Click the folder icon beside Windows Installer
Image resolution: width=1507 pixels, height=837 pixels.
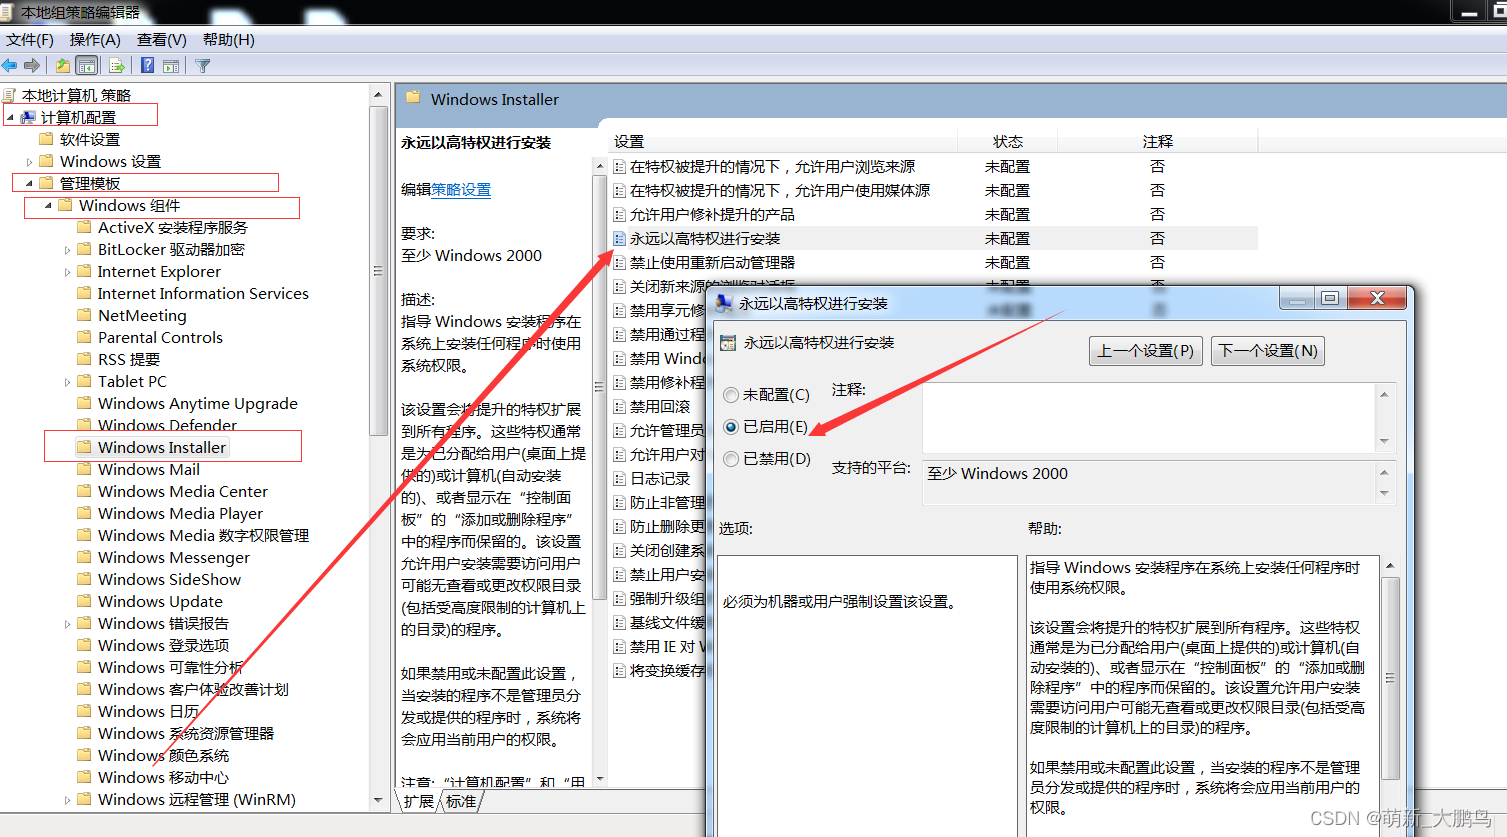coord(85,447)
